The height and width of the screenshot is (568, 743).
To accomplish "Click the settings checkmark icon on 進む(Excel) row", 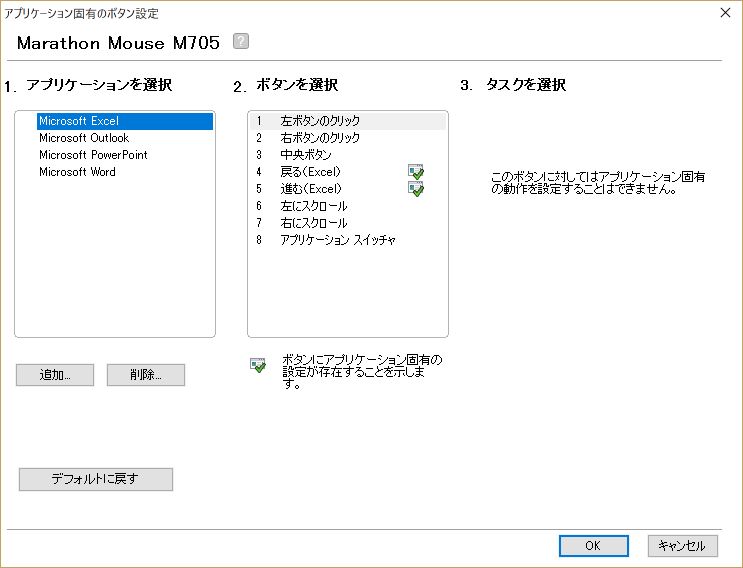I will pos(416,189).
